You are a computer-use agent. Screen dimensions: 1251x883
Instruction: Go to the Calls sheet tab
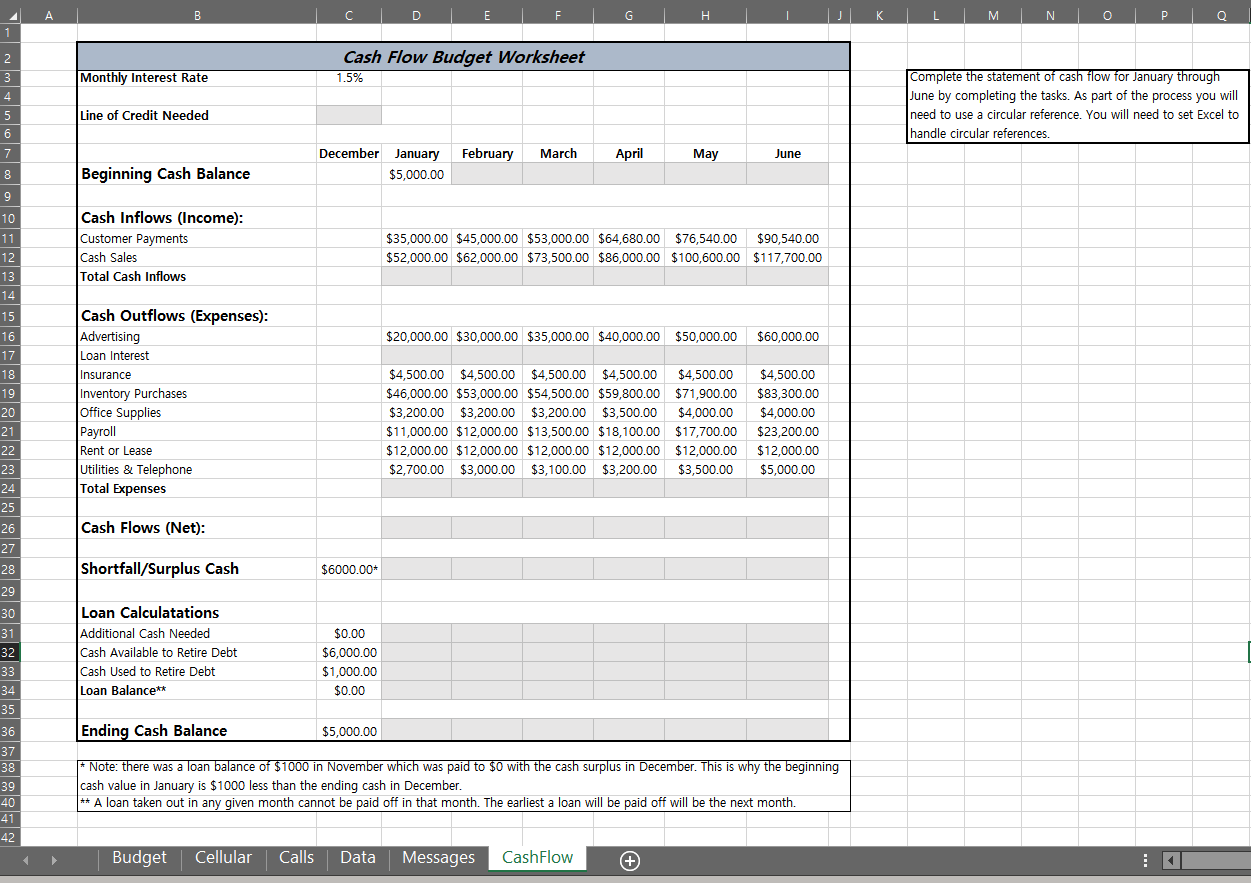296,858
